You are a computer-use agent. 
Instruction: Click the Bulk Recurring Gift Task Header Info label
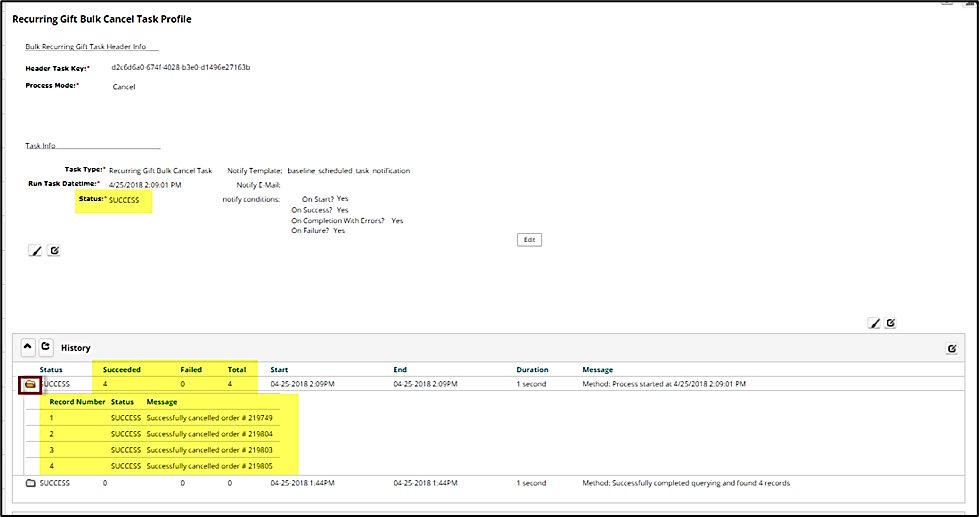86,46
